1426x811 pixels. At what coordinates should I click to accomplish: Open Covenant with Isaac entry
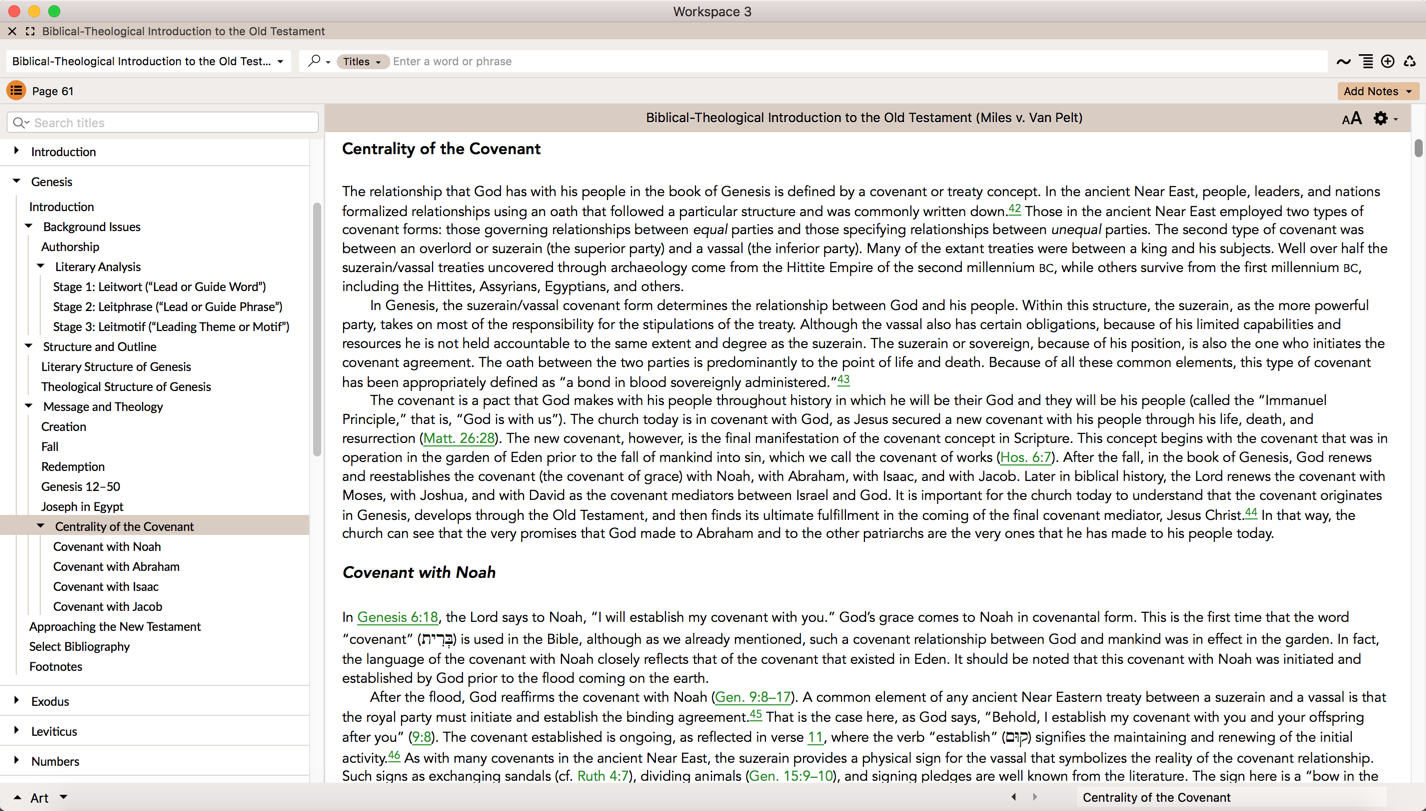pos(106,586)
